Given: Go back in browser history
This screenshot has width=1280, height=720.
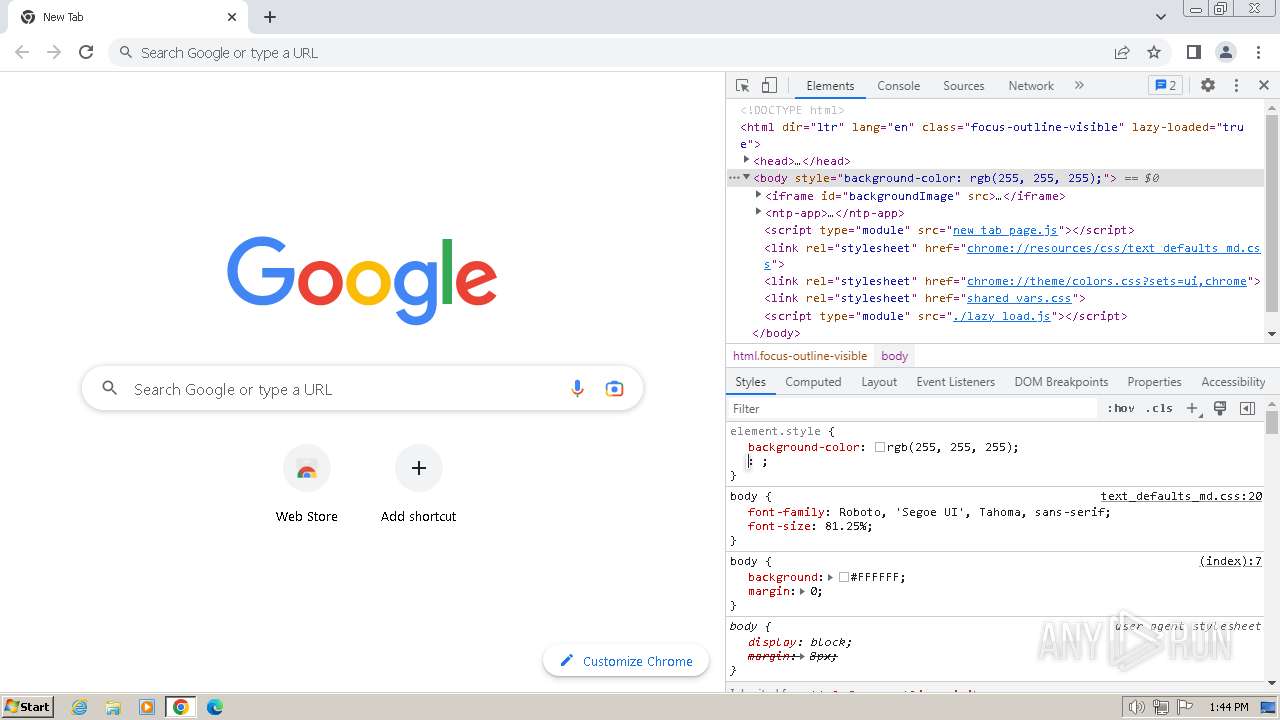Looking at the screenshot, I should coord(22,53).
